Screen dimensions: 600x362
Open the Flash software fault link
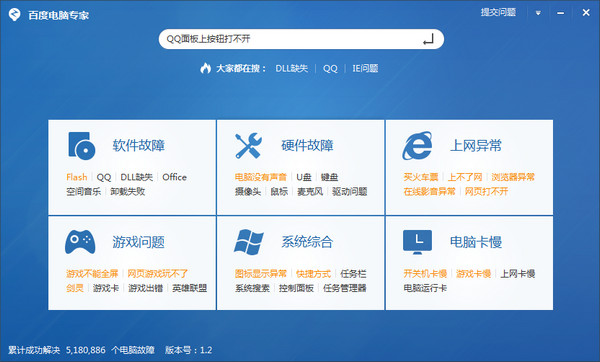(77, 177)
